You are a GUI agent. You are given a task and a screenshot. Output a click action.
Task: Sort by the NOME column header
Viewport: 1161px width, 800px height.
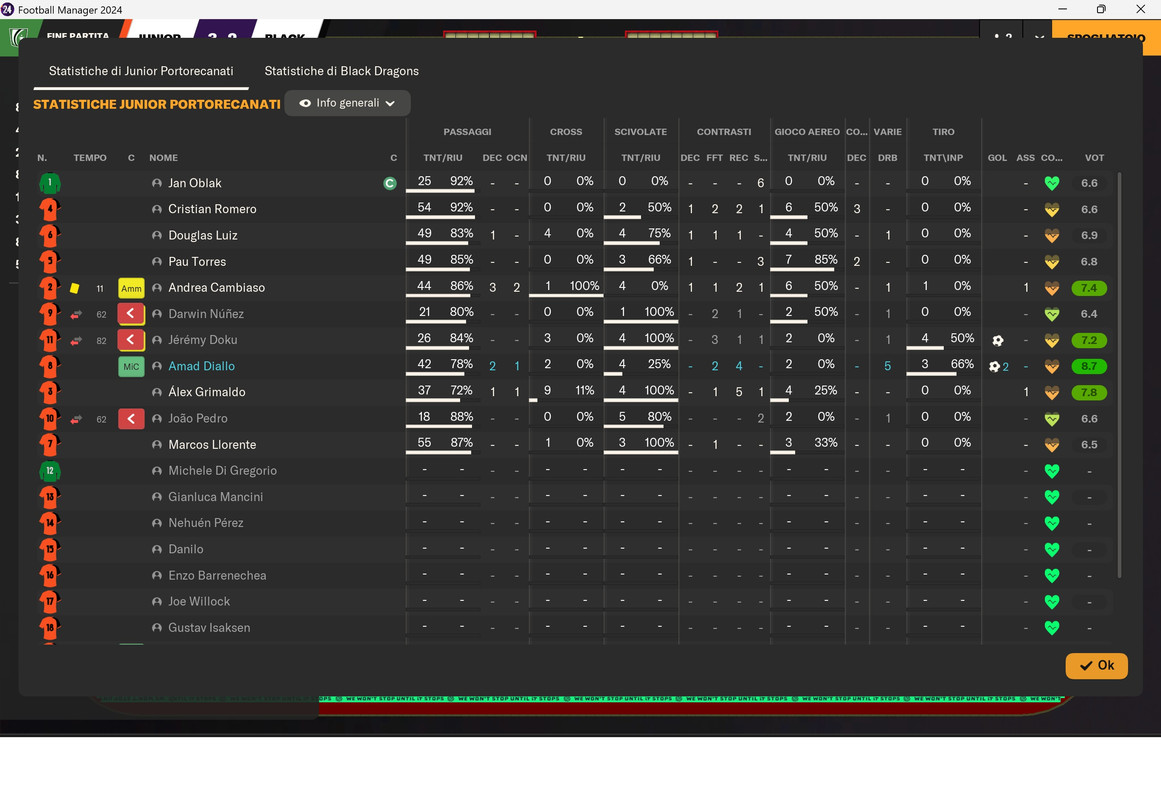coord(163,158)
